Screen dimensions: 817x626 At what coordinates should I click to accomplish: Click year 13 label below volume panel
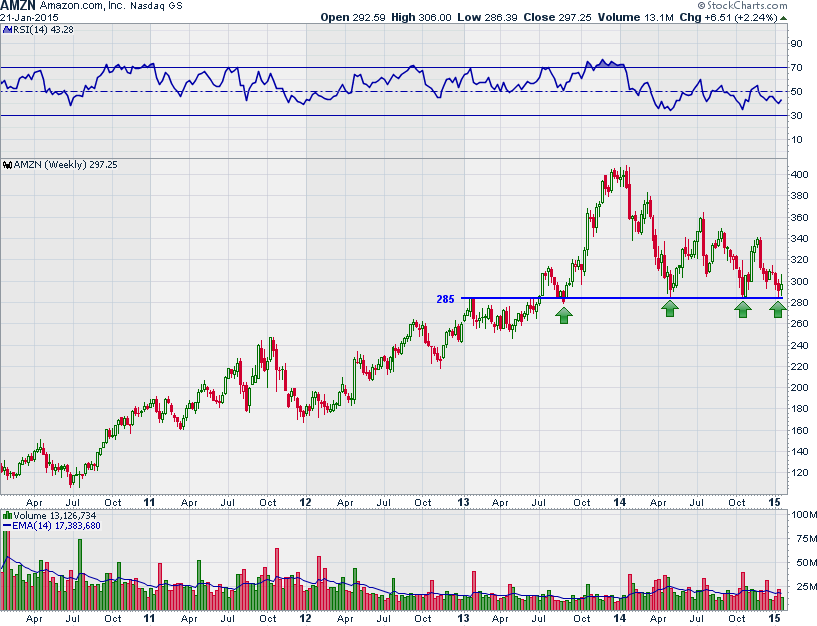463,619
